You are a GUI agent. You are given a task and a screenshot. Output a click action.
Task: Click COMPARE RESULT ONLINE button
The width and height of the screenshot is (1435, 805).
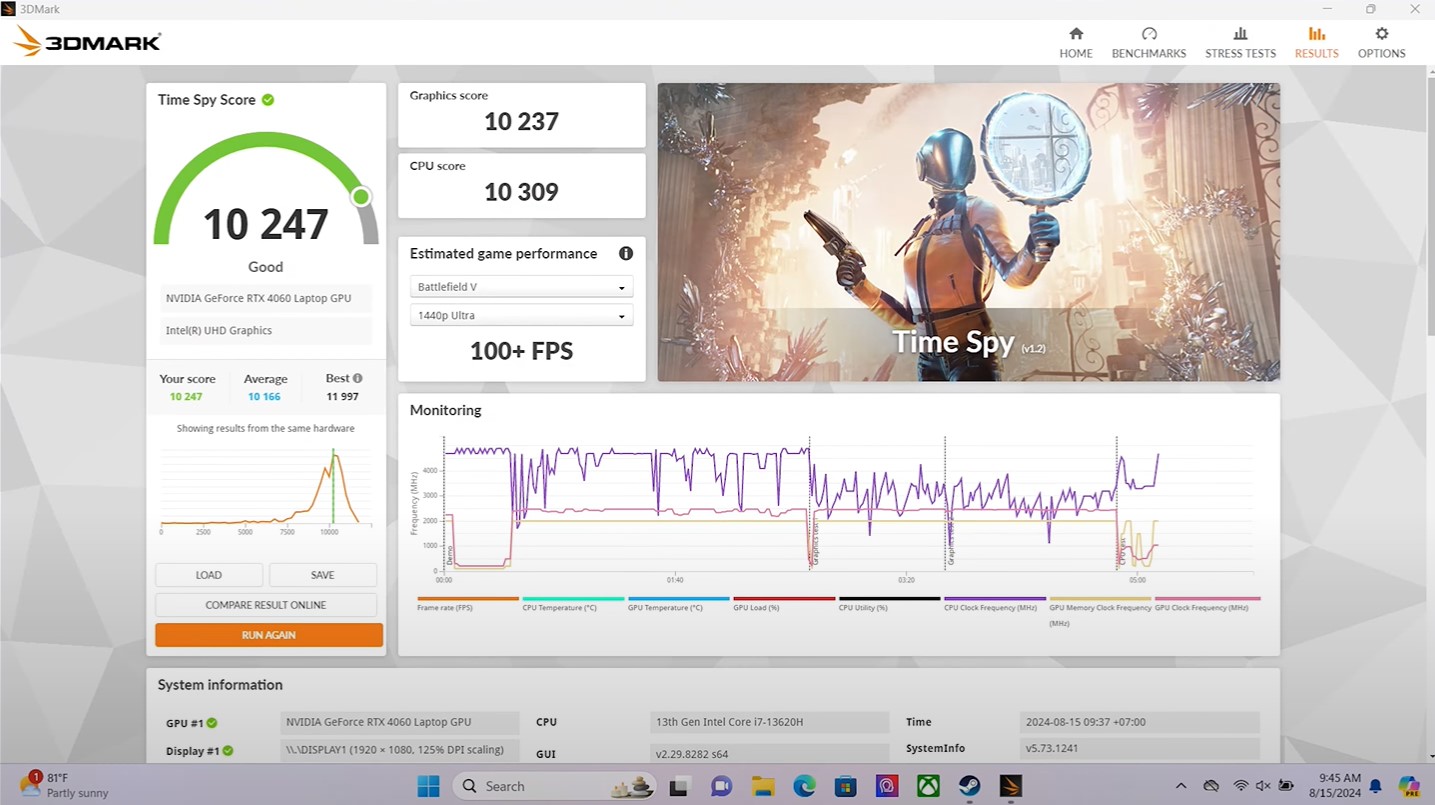tap(266, 605)
